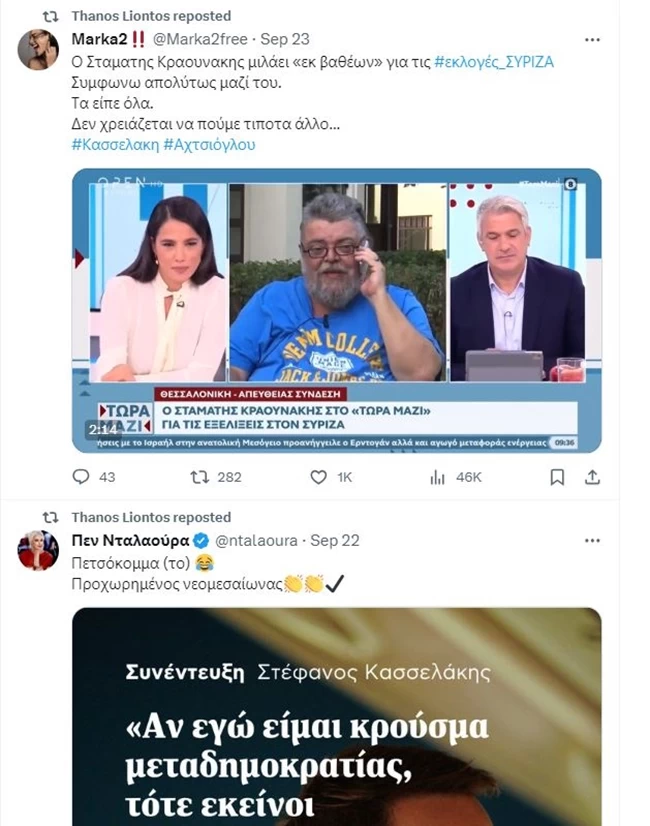Open hashtag #Κασσελακη

click(x=115, y=144)
